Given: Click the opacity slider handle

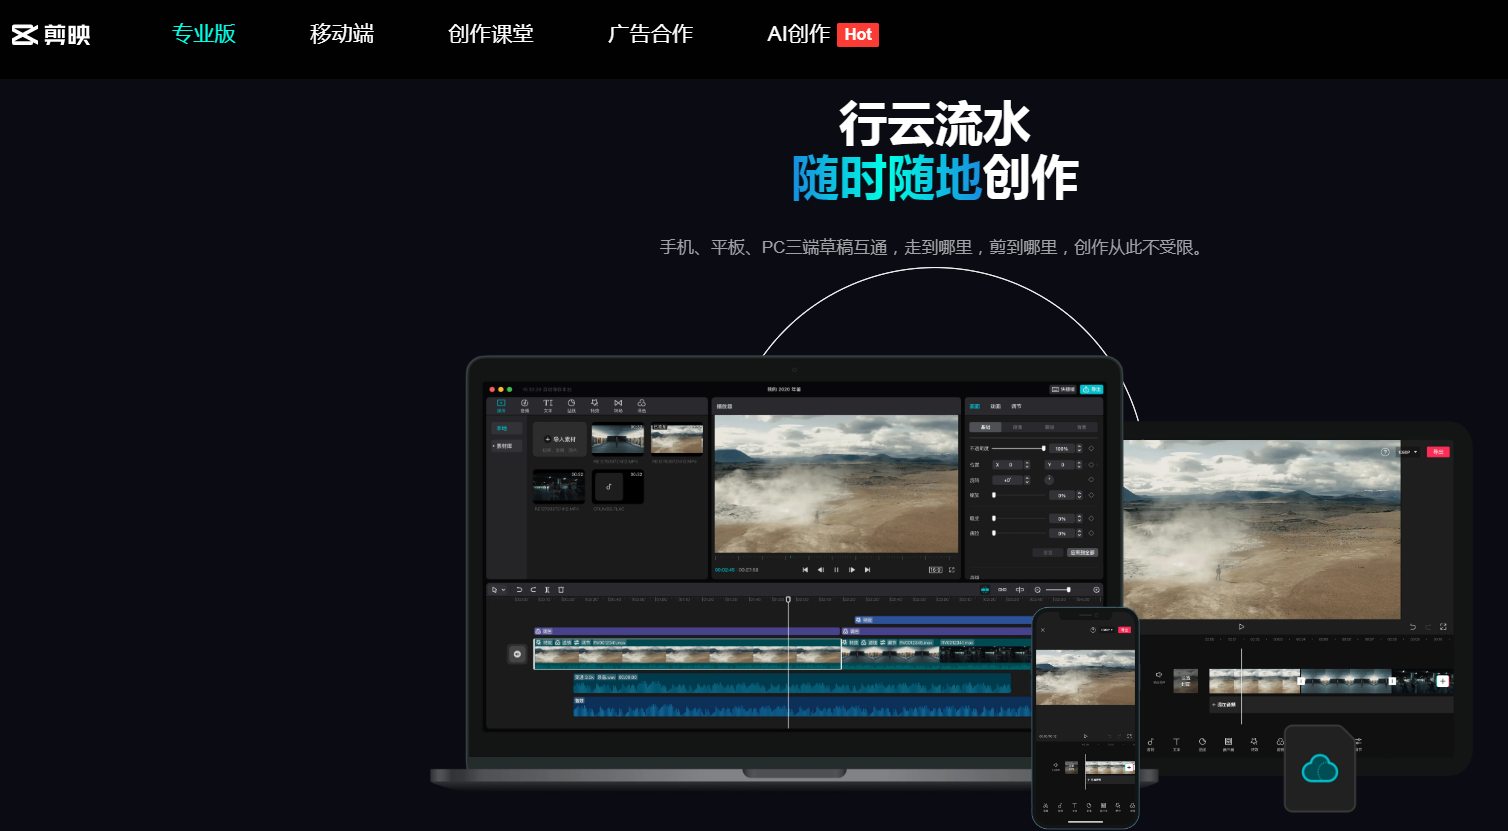Looking at the screenshot, I should 1044,448.
